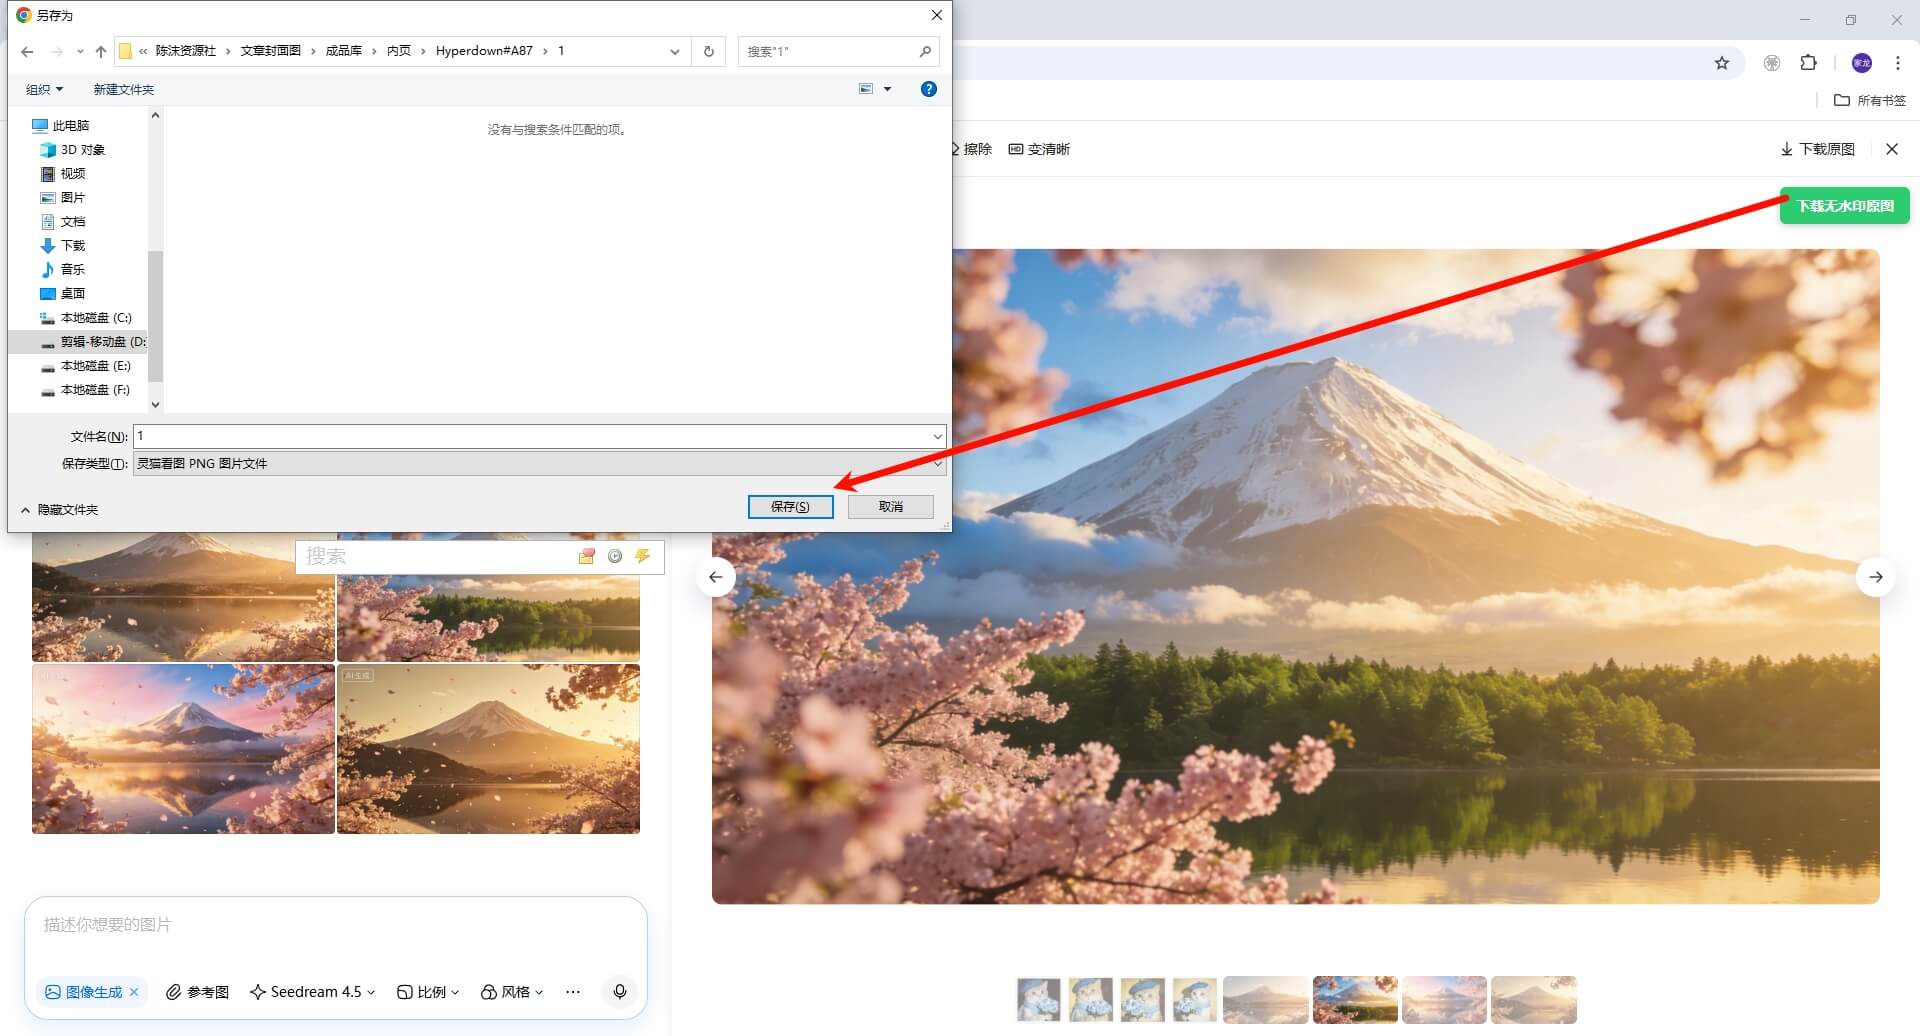Click the green 下载无水印原图 button
The height and width of the screenshot is (1036, 1920).
[1844, 206]
